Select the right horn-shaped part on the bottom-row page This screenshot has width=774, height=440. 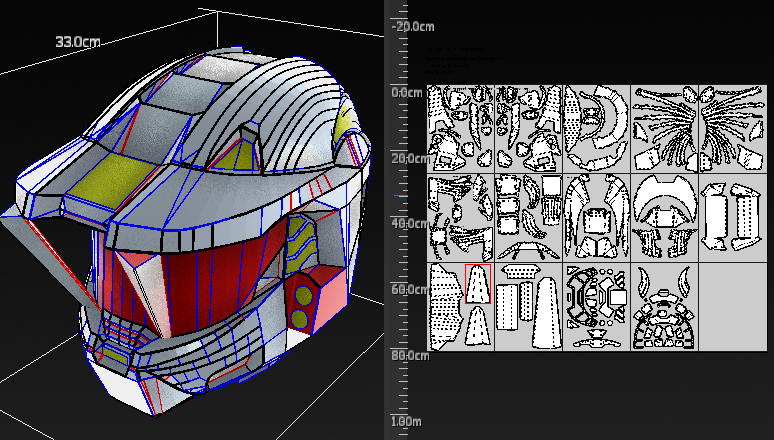point(684,280)
